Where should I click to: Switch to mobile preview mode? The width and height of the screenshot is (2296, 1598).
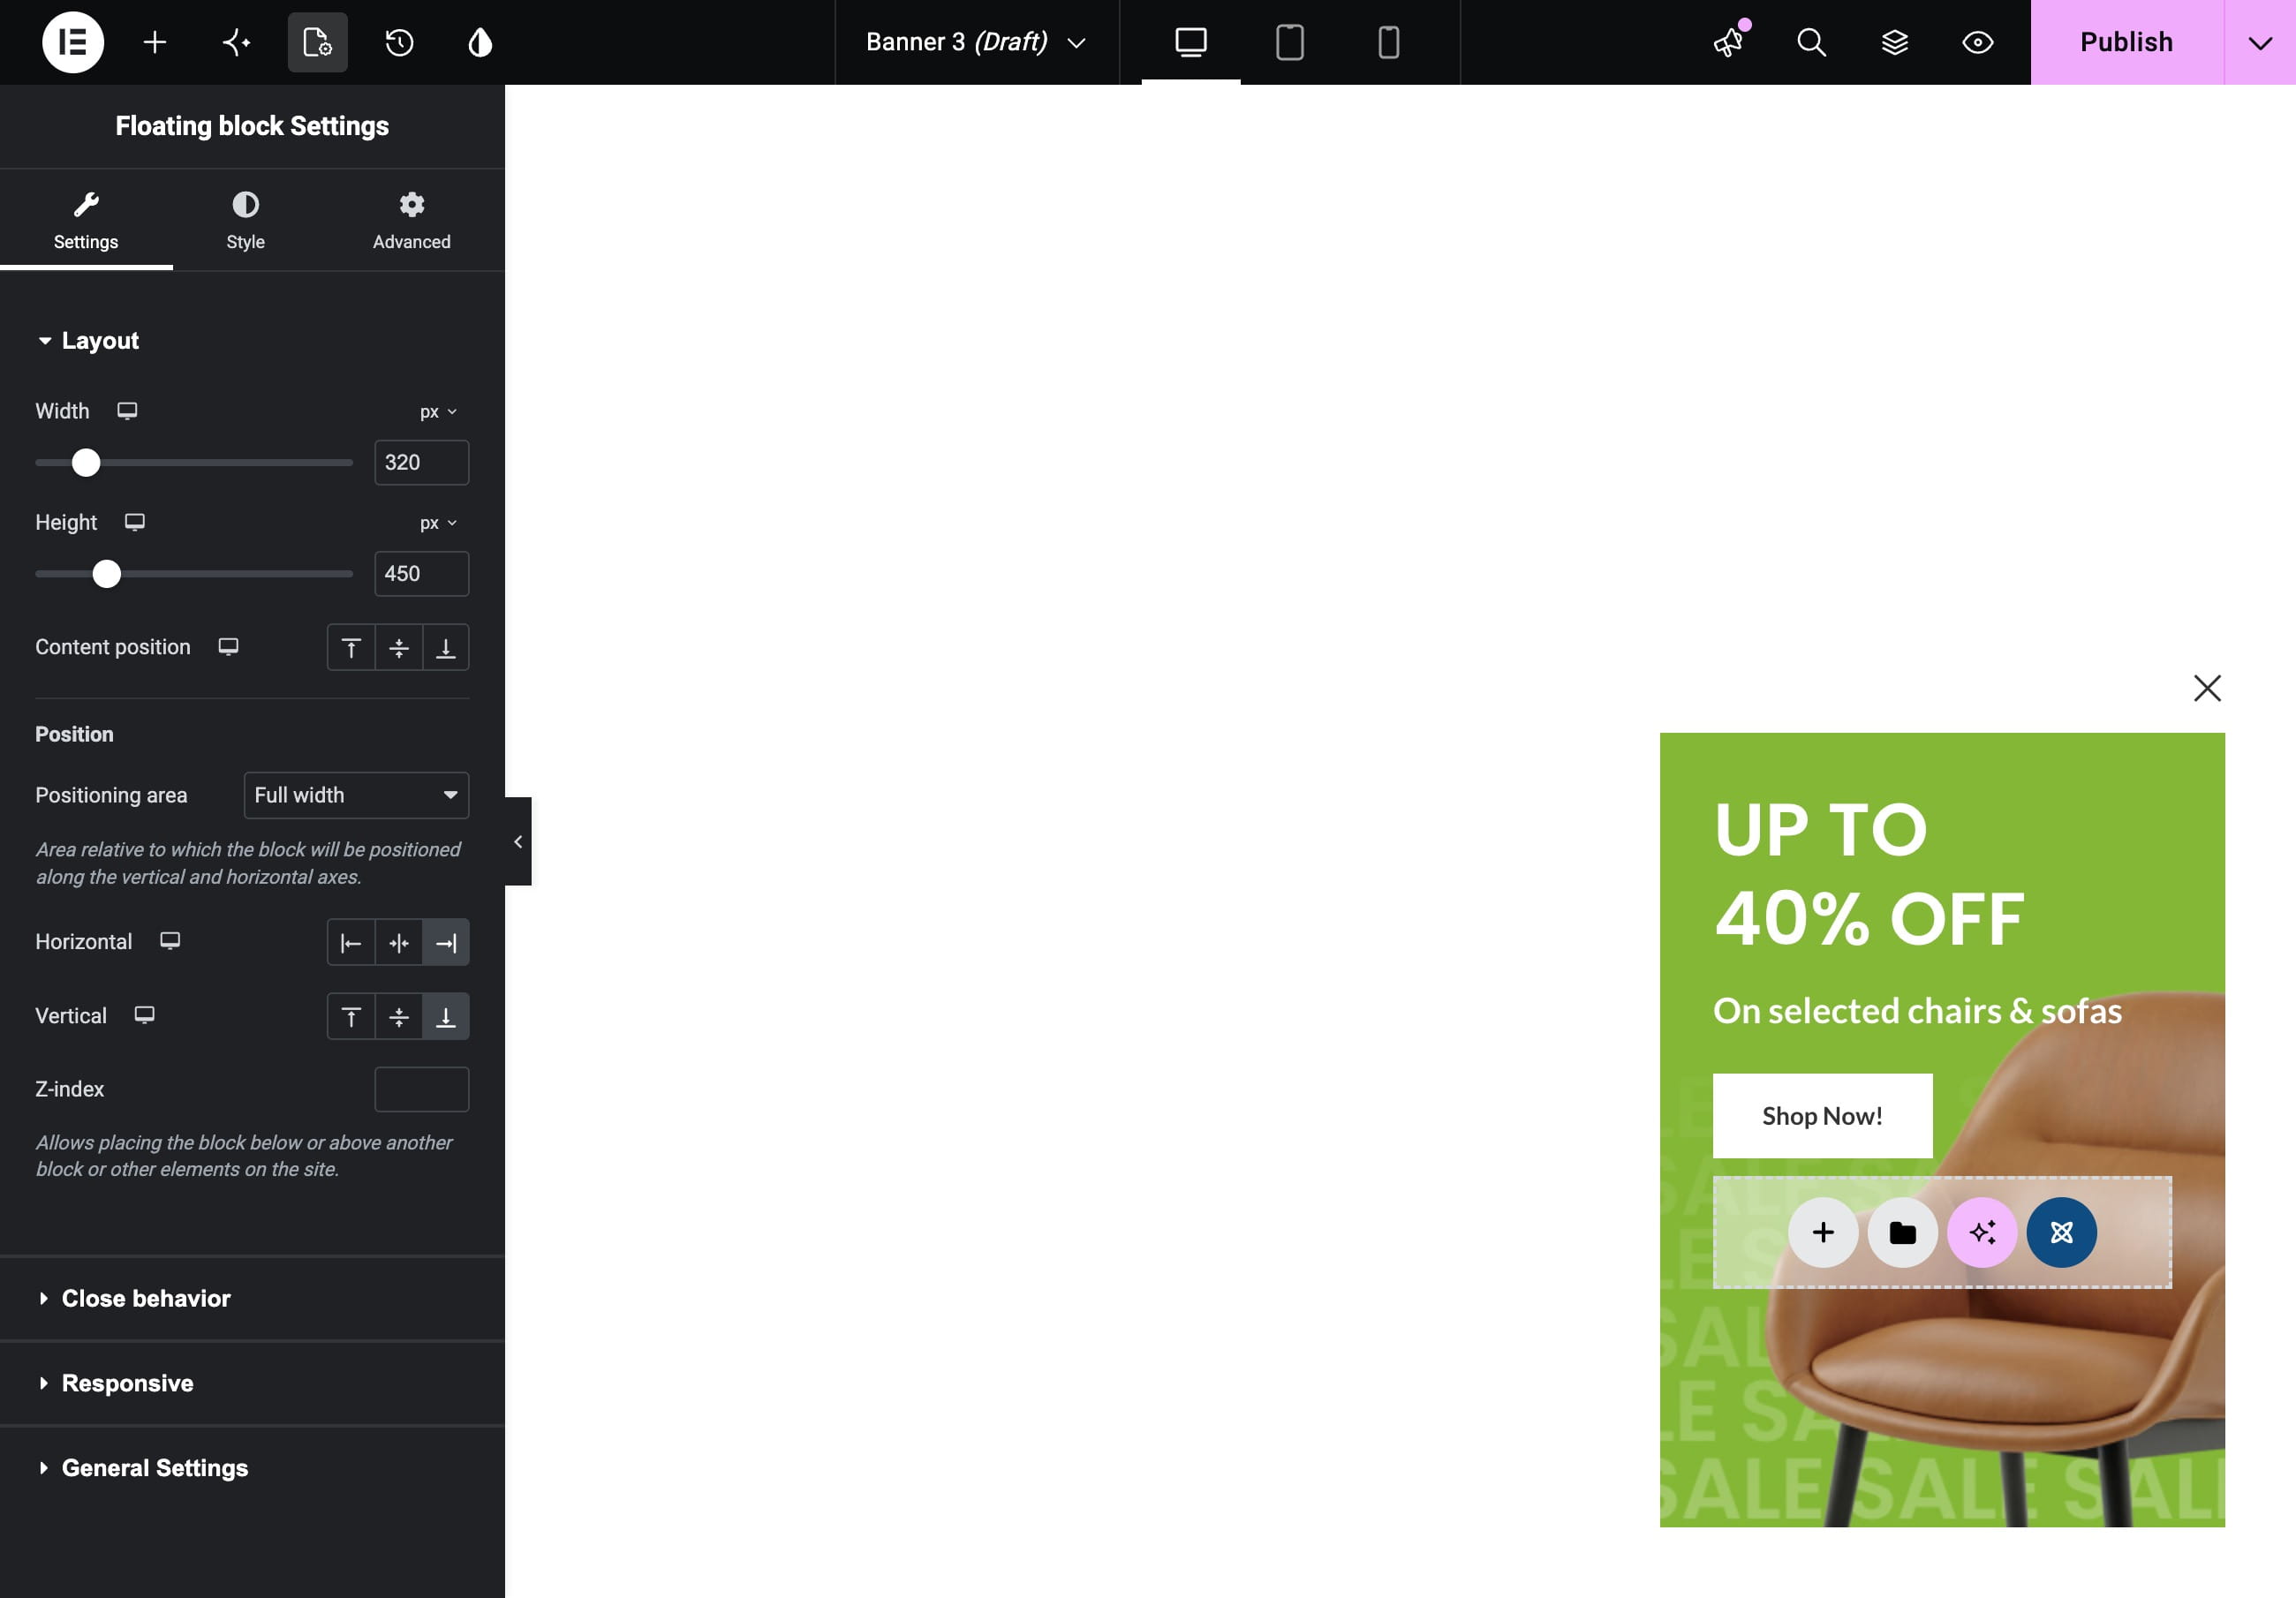(1388, 42)
